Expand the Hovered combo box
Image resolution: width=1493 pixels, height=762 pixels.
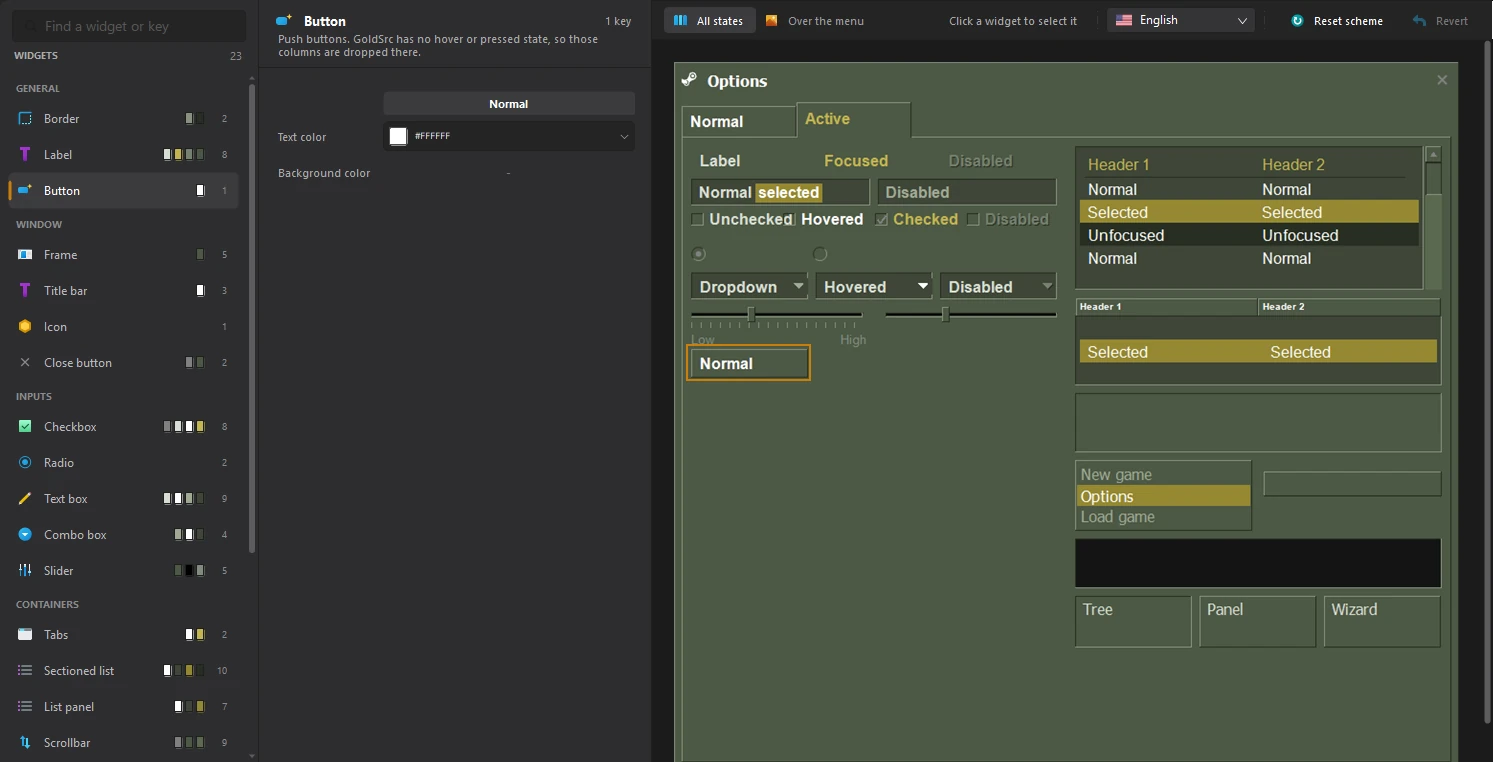click(874, 286)
